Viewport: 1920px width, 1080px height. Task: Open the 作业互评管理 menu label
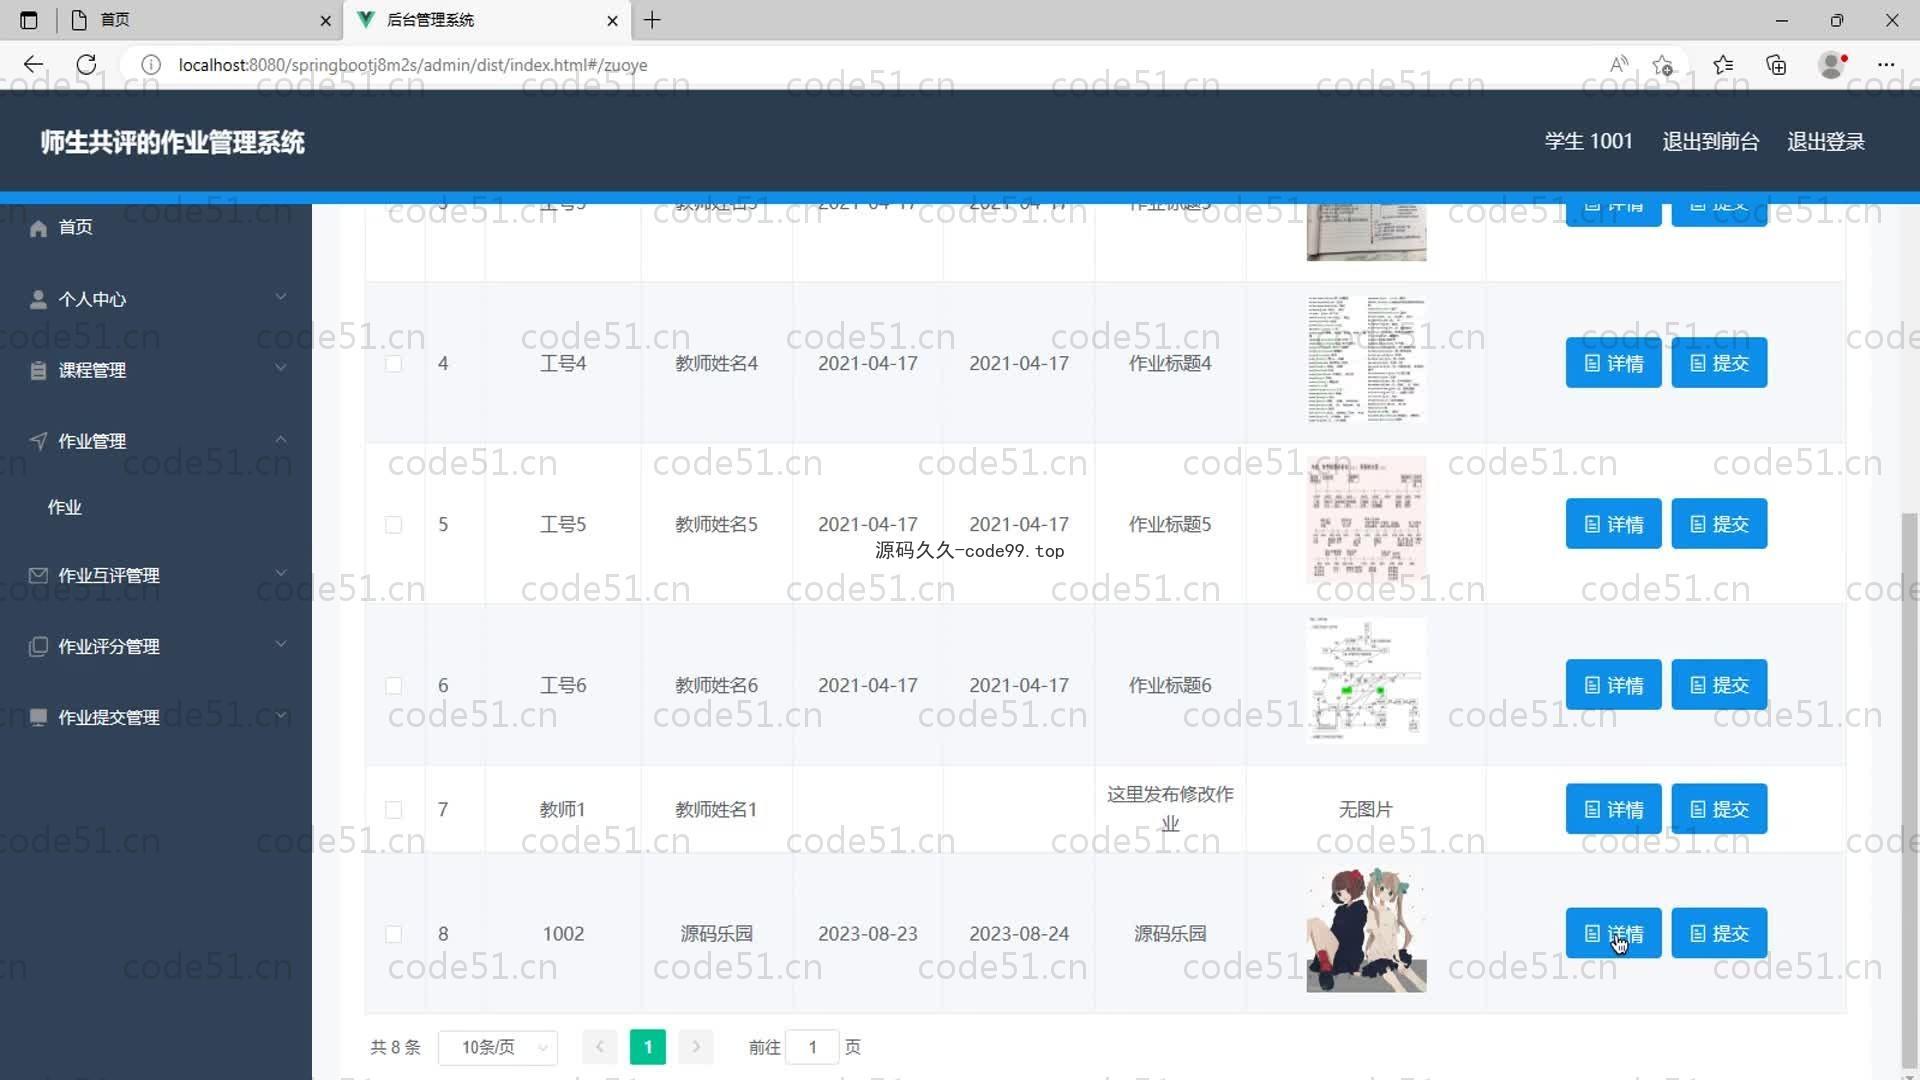click(109, 575)
